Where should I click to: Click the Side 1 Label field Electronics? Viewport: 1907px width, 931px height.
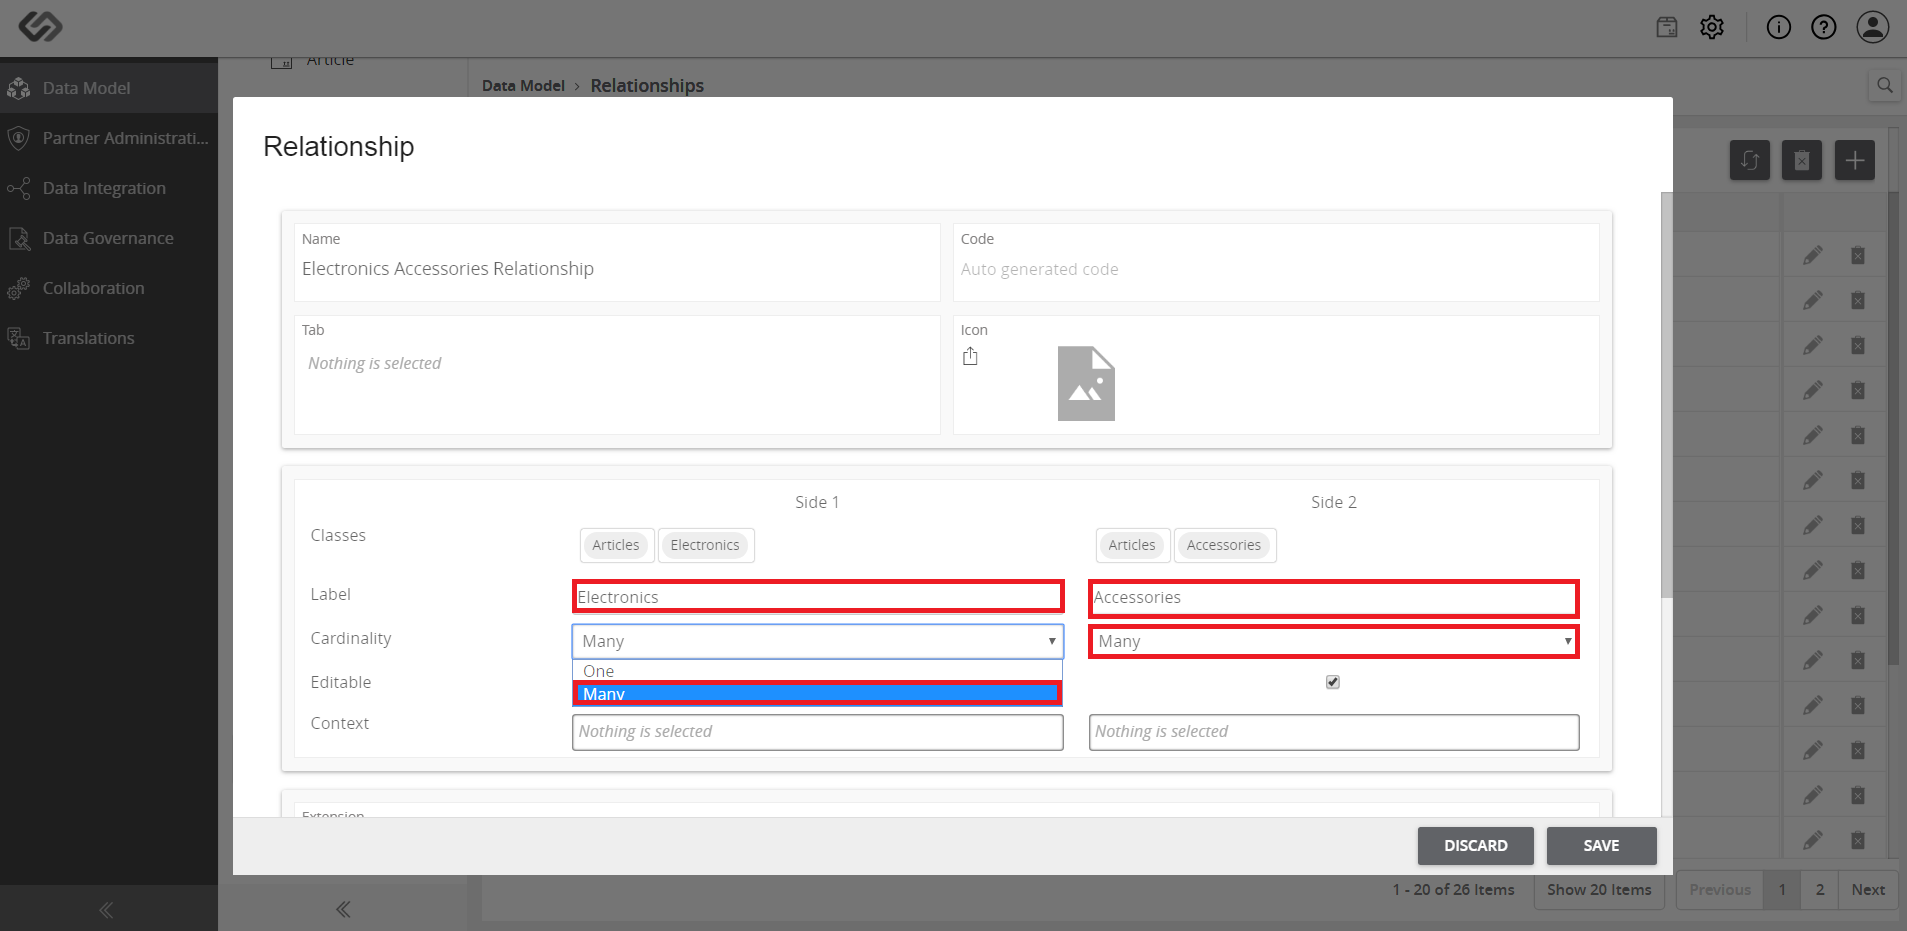click(x=817, y=597)
